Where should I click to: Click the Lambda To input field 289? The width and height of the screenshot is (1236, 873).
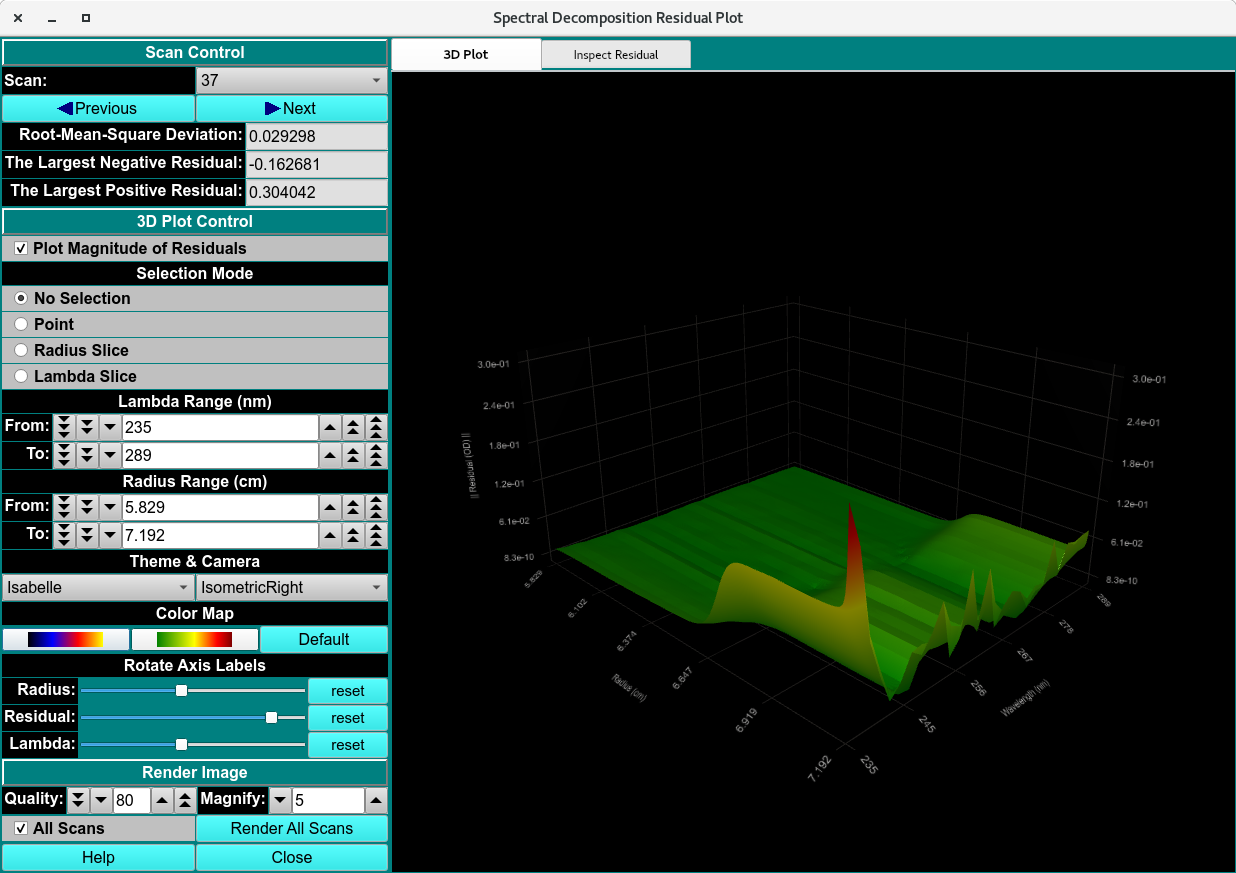click(x=220, y=455)
